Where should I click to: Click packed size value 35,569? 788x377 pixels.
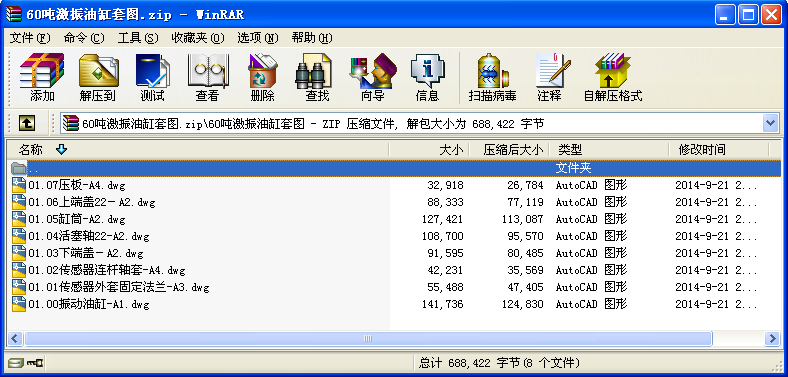pos(525,270)
